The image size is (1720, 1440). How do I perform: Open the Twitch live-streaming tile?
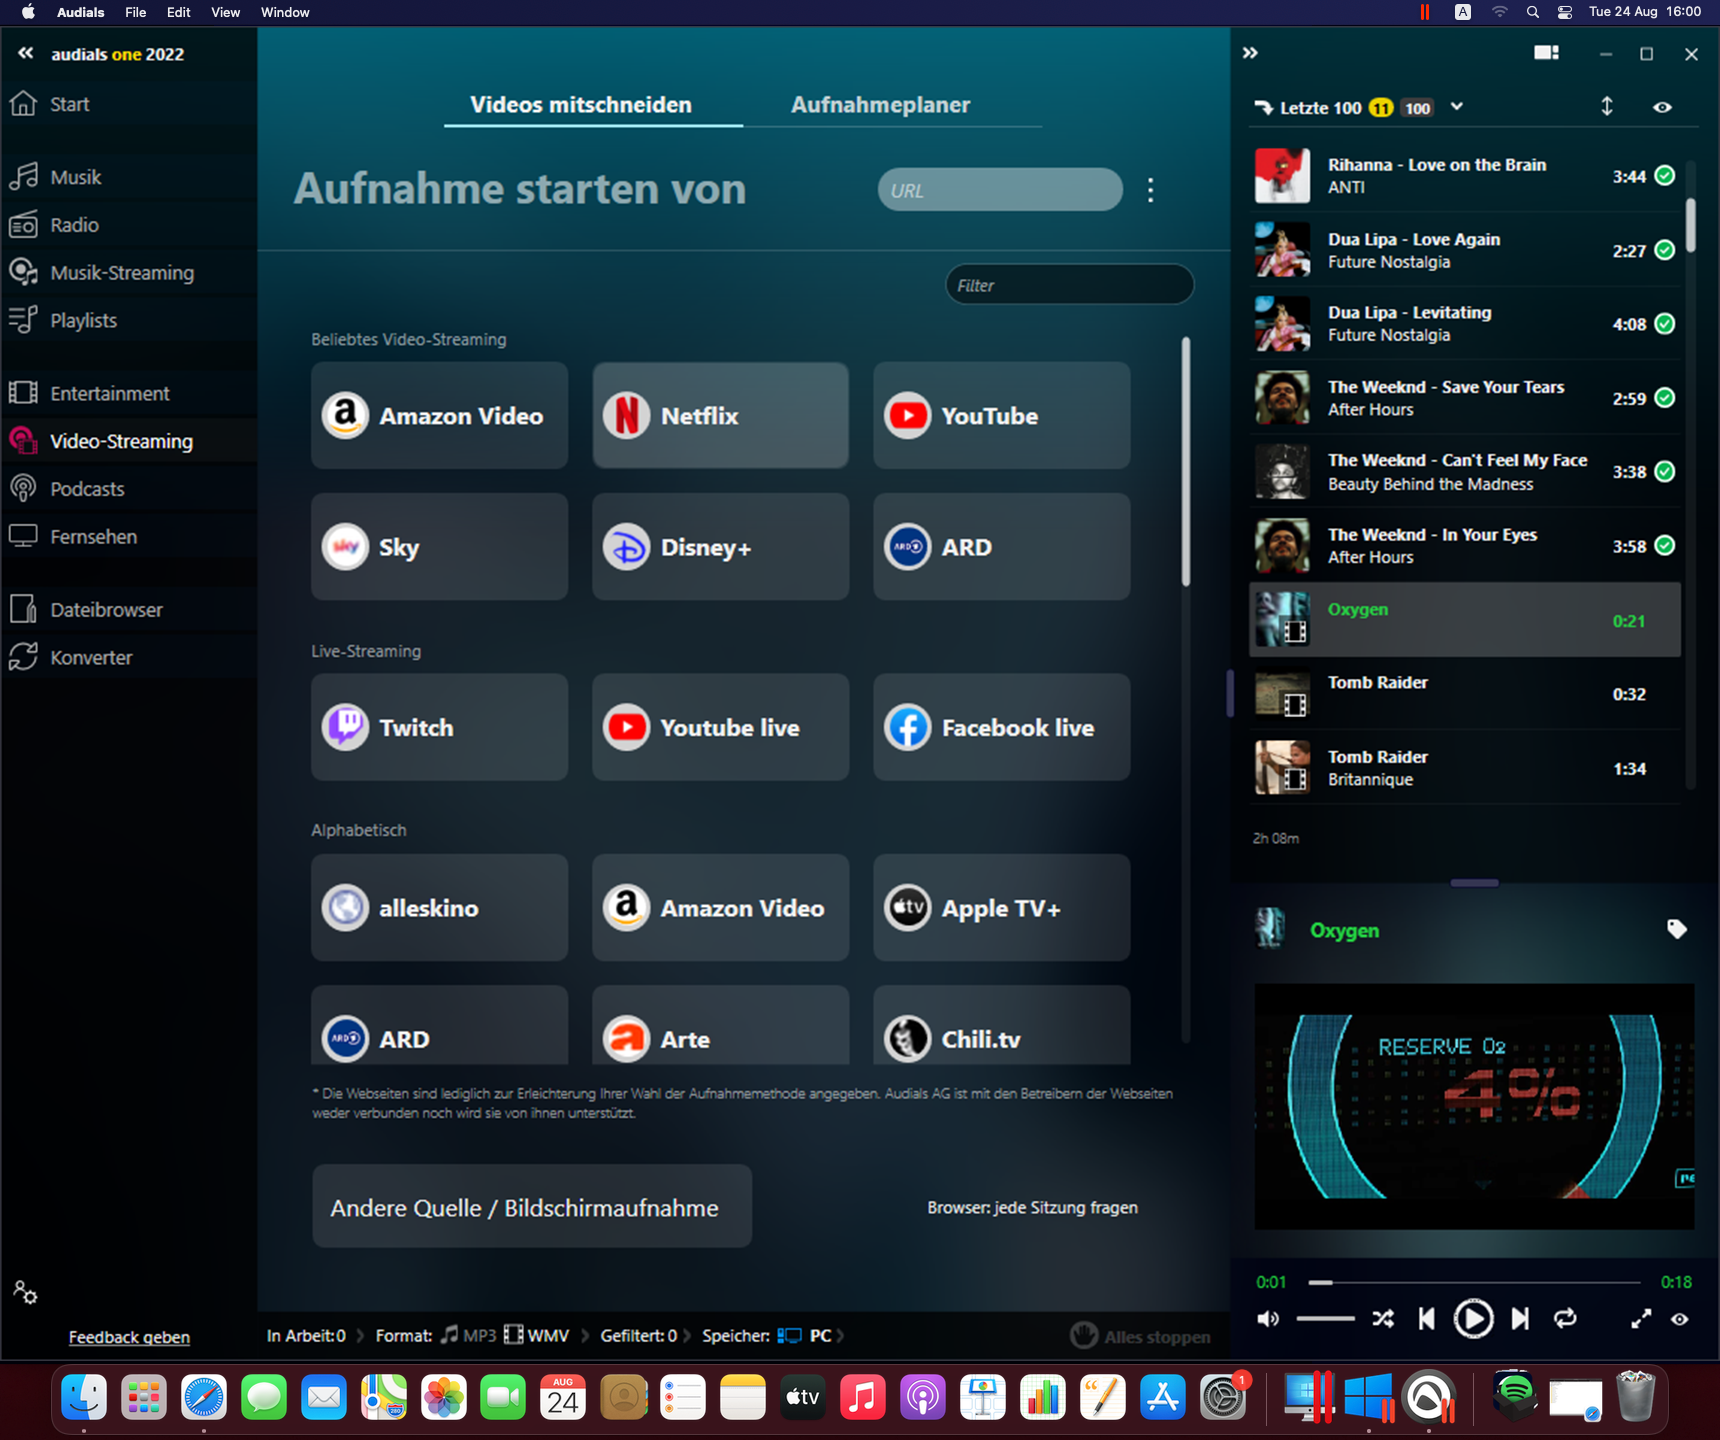439,727
